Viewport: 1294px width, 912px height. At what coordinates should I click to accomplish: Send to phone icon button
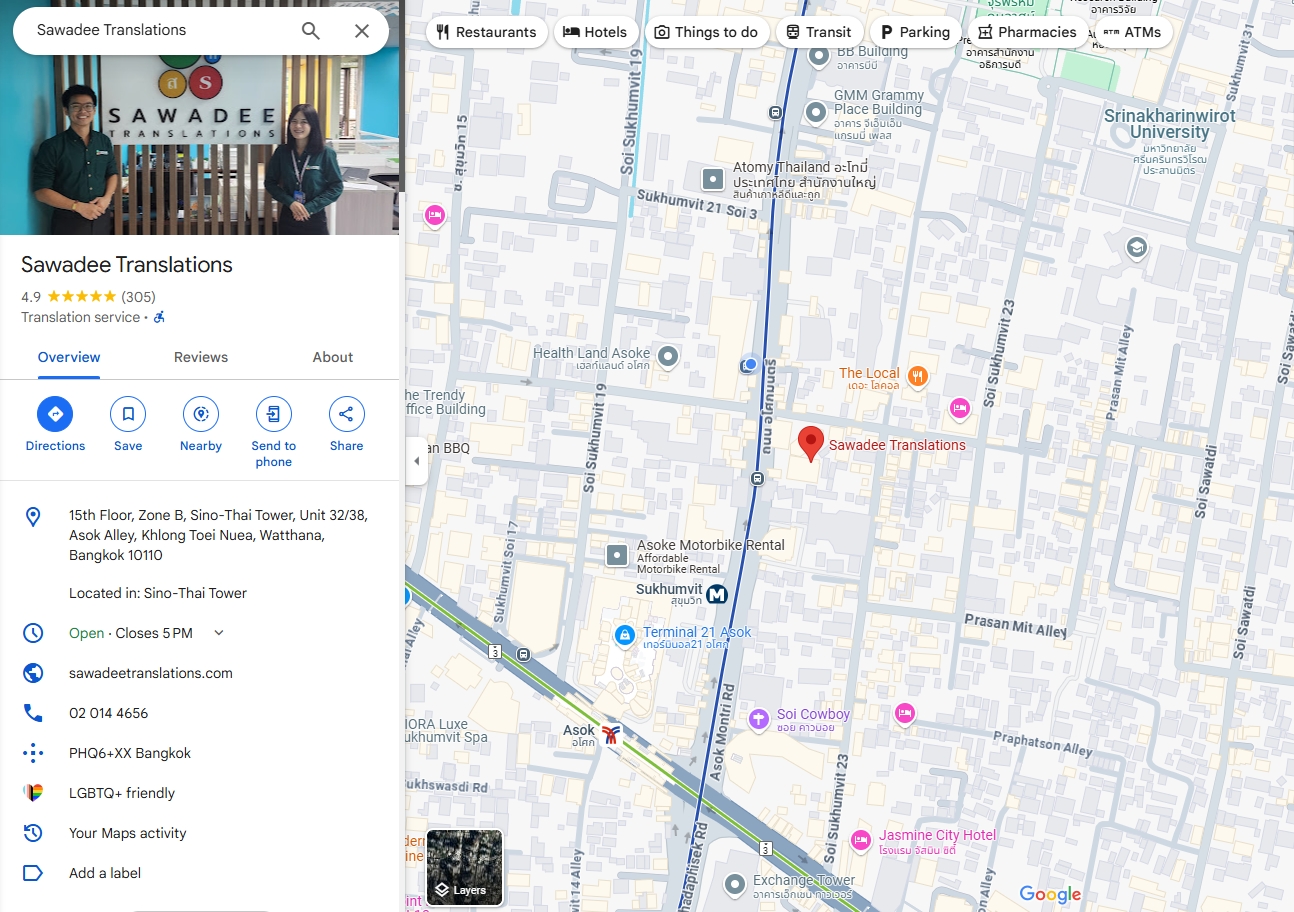[x=273, y=414]
